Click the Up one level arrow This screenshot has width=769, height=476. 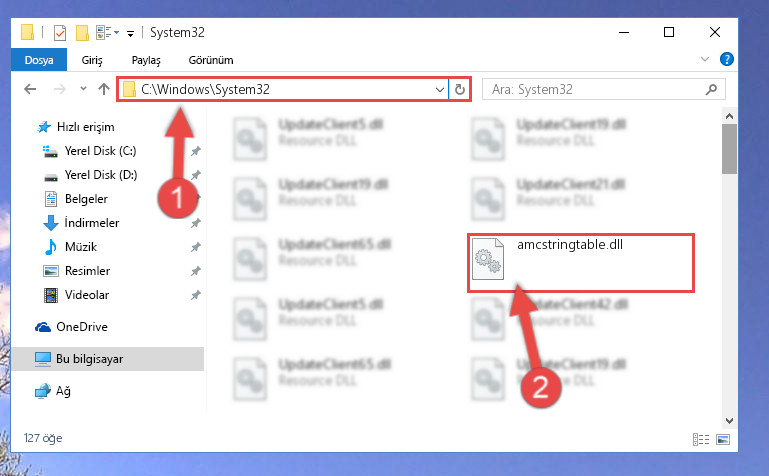coord(103,89)
